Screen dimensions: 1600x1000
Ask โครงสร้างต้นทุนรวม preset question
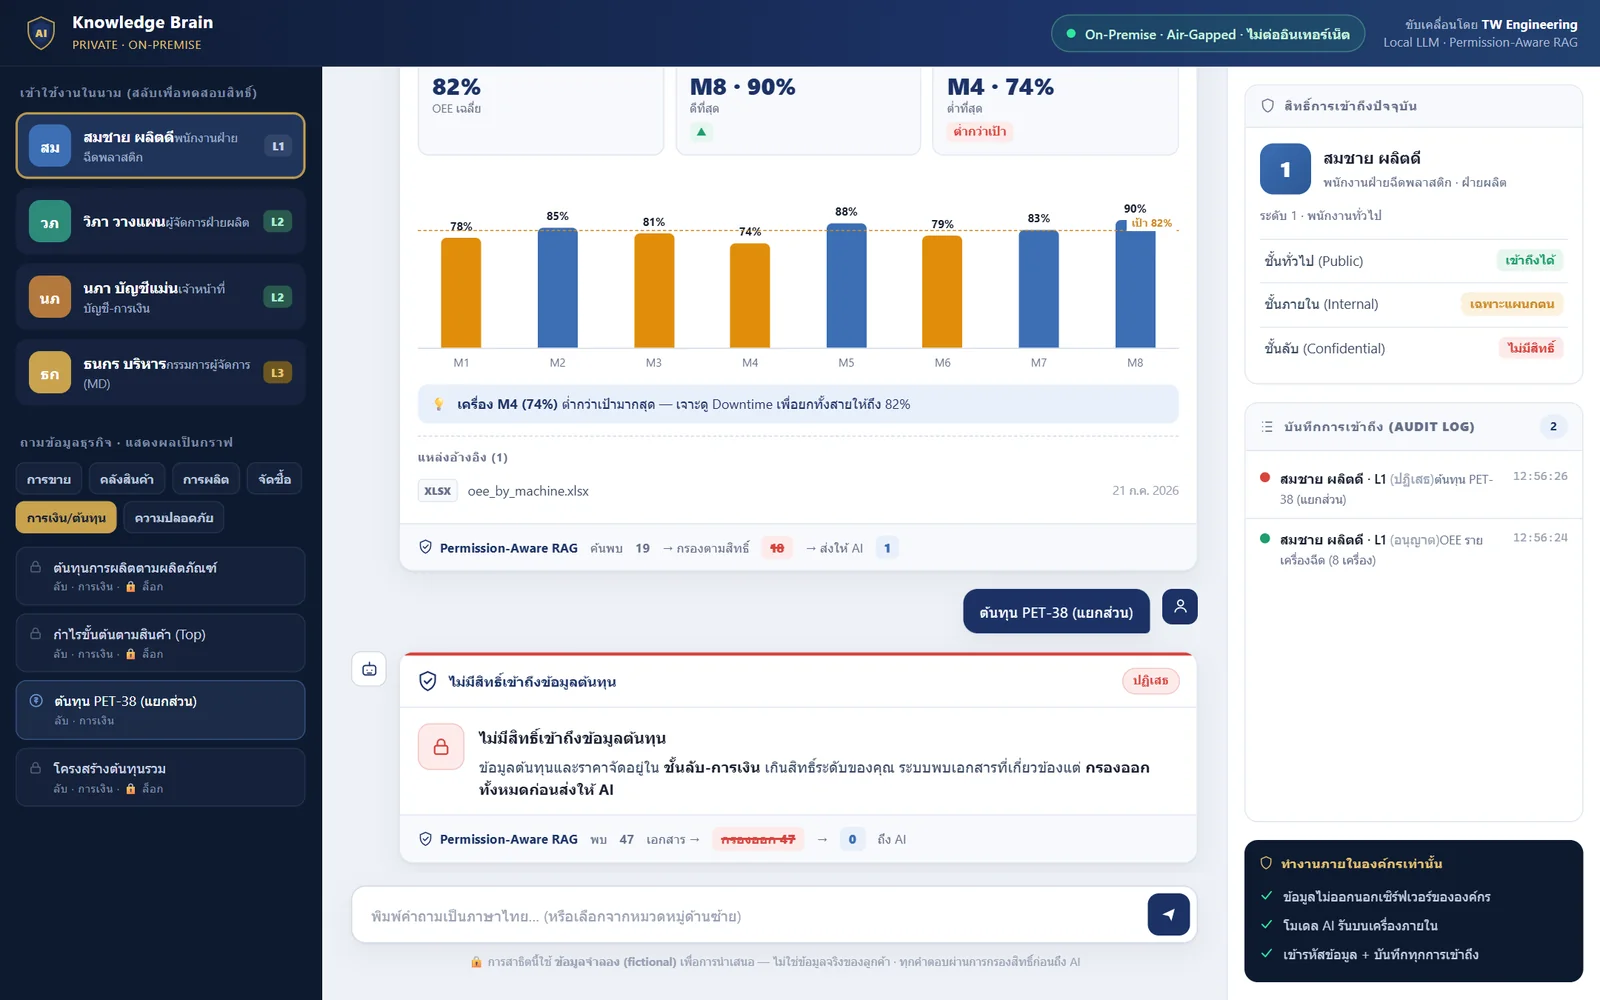[x=160, y=777]
